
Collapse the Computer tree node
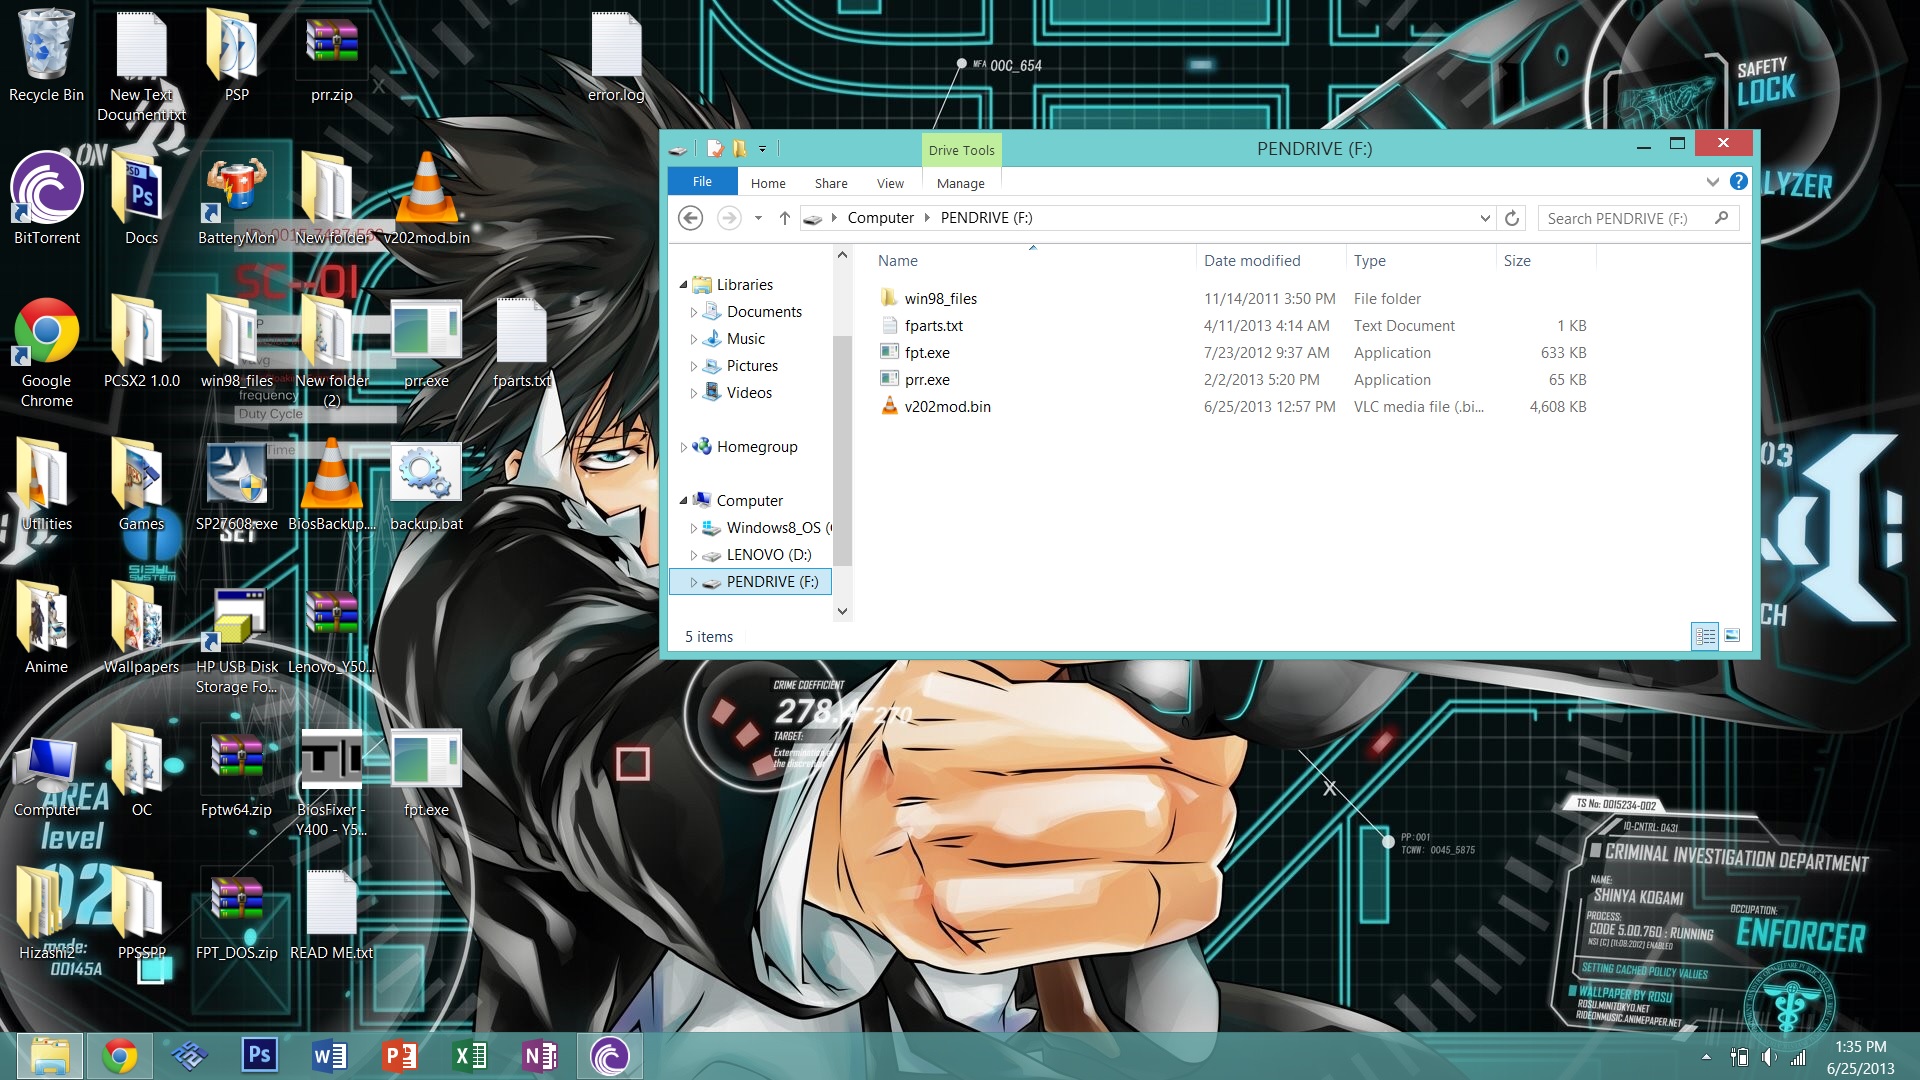point(683,500)
